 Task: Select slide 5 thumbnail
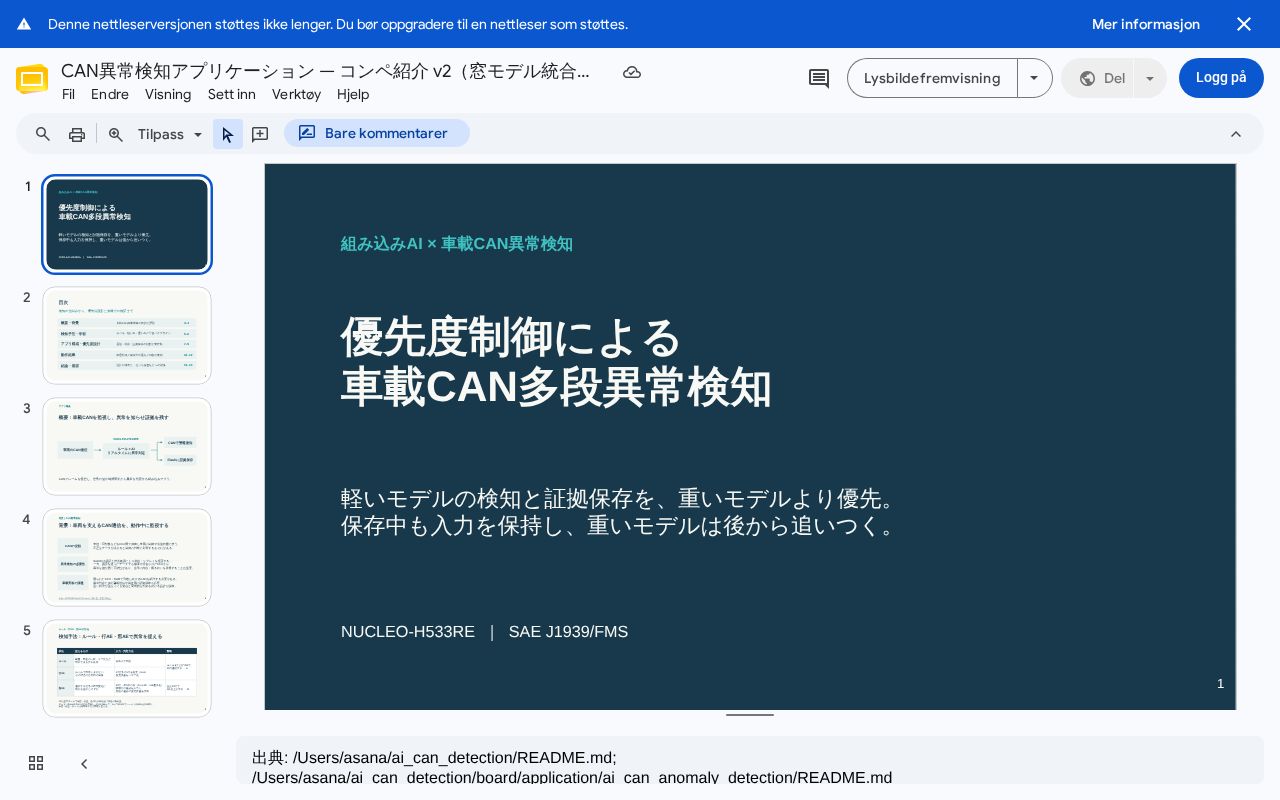point(127,668)
